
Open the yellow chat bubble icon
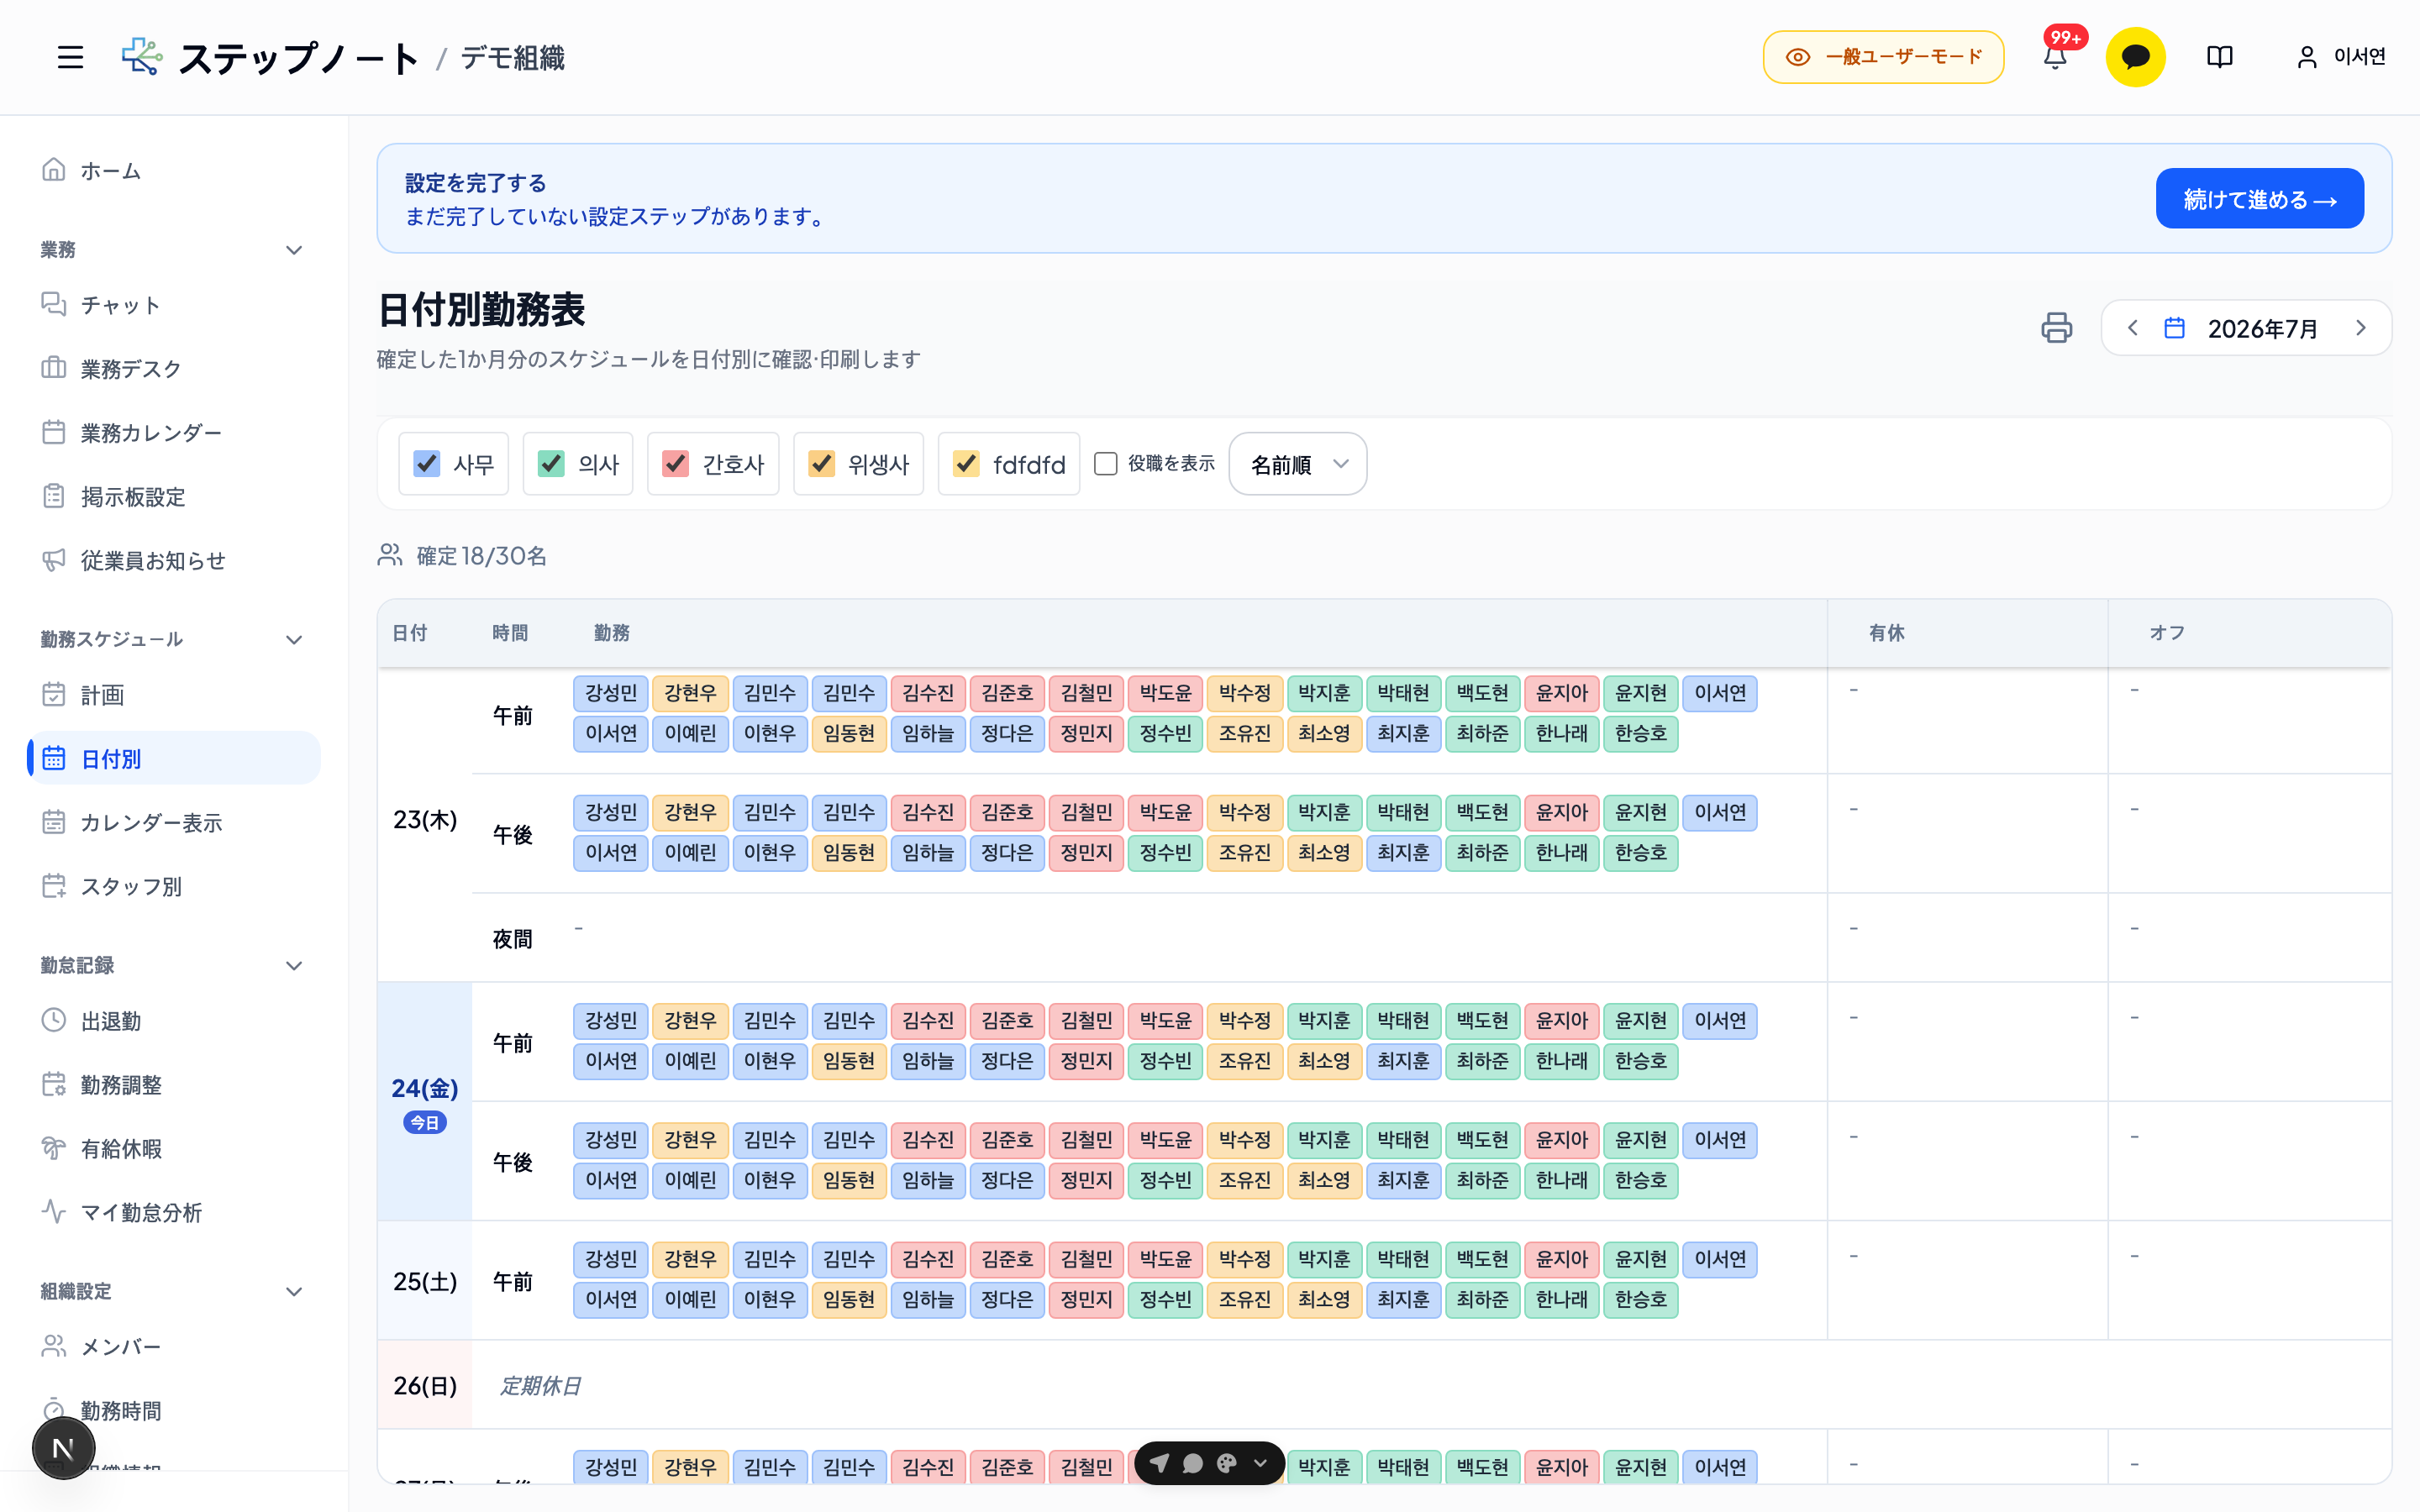2135,57
